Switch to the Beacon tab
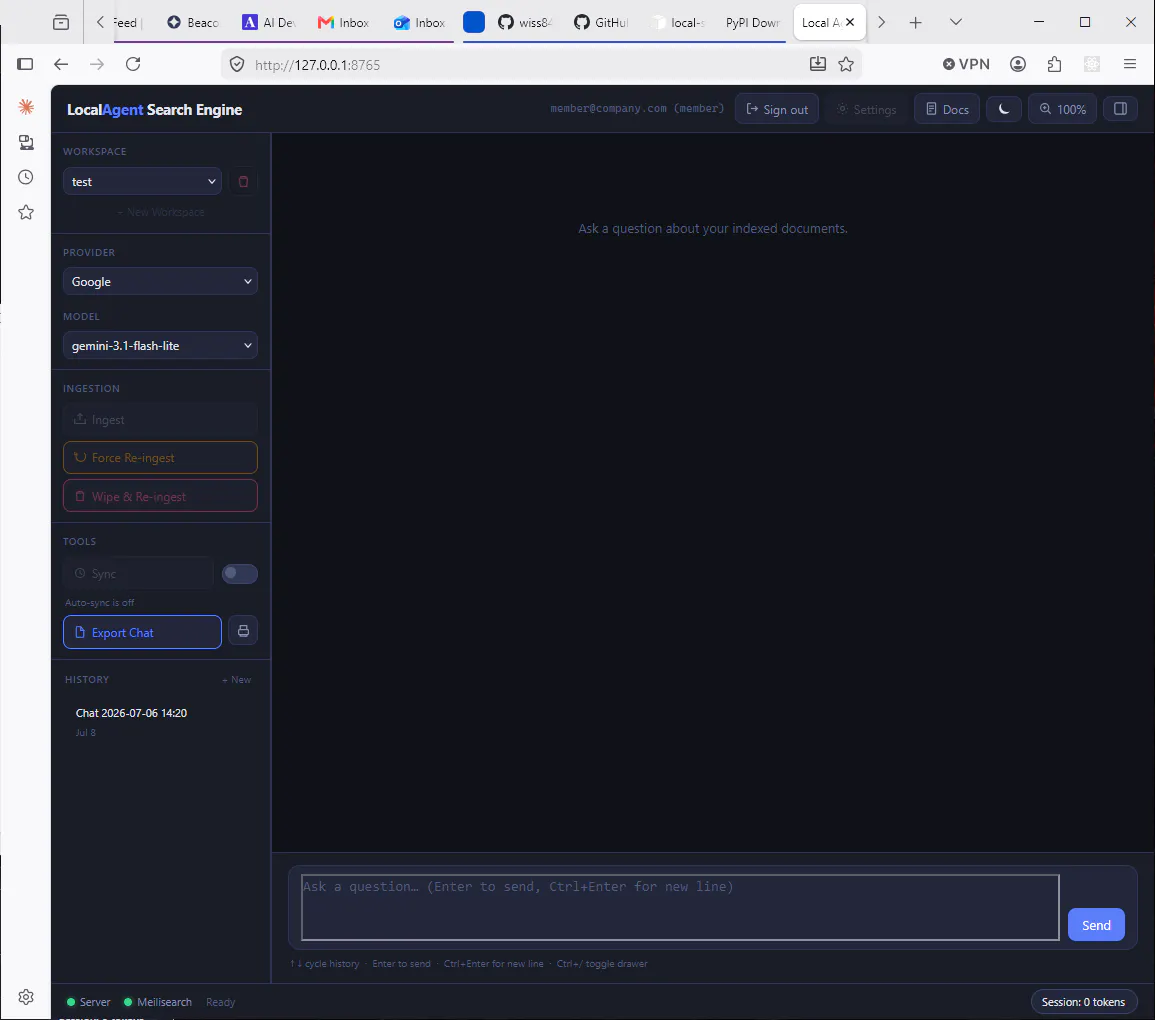This screenshot has width=1155, height=1020. pyautogui.click(x=192, y=22)
